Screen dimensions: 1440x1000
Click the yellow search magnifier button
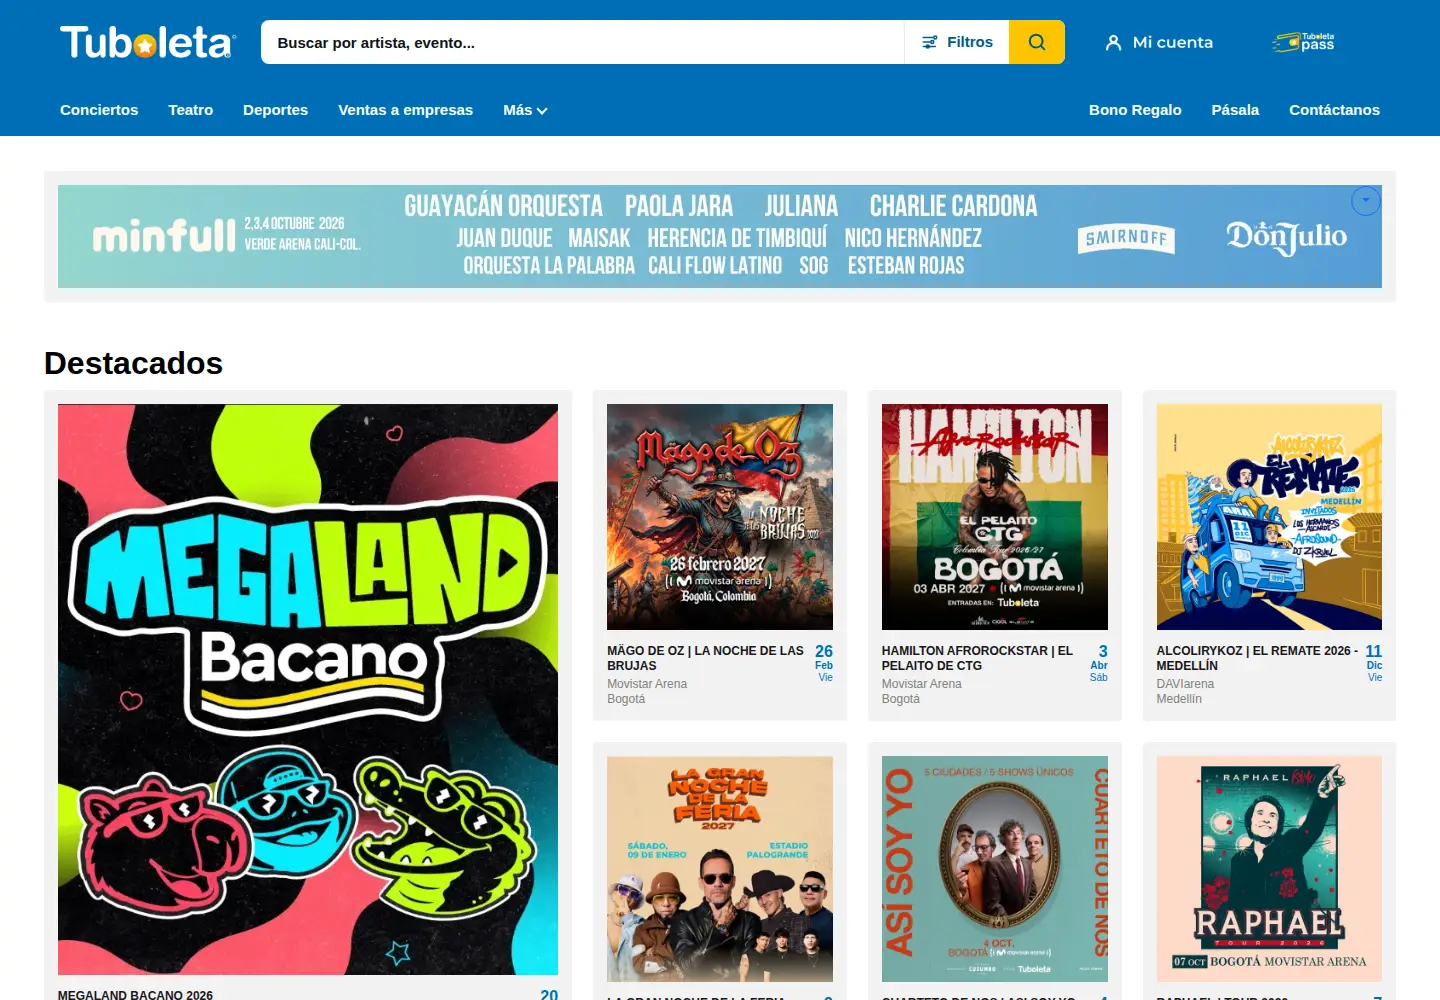pyautogui.click(x=1037, y=42)
